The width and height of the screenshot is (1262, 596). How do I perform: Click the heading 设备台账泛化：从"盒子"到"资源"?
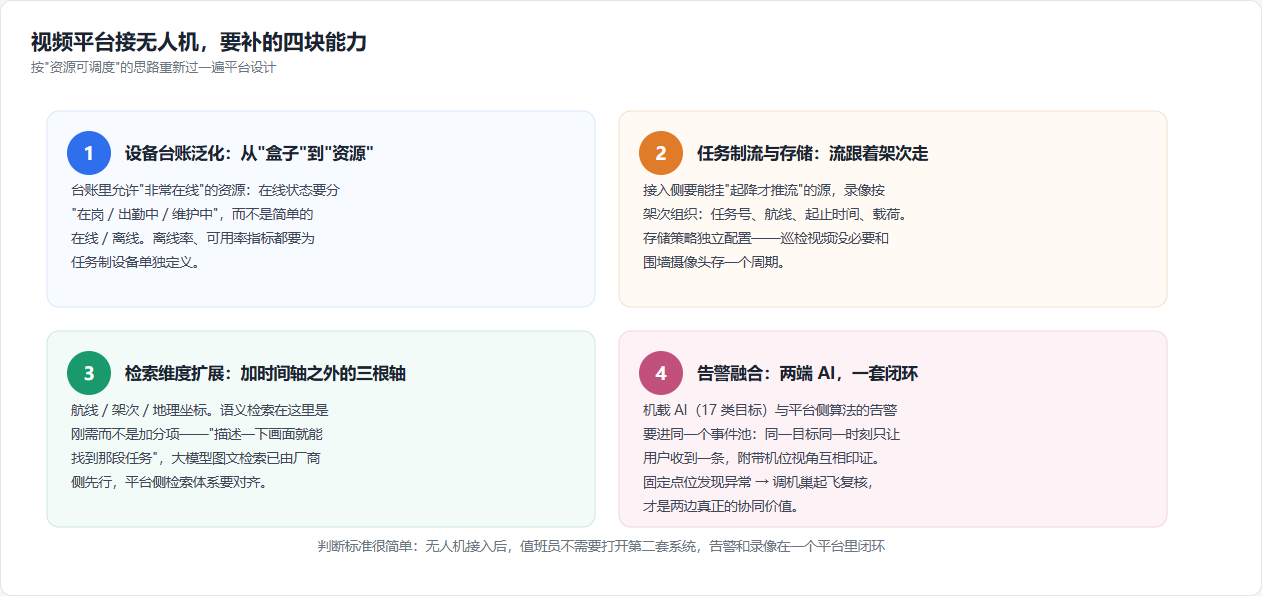(249, 154)
